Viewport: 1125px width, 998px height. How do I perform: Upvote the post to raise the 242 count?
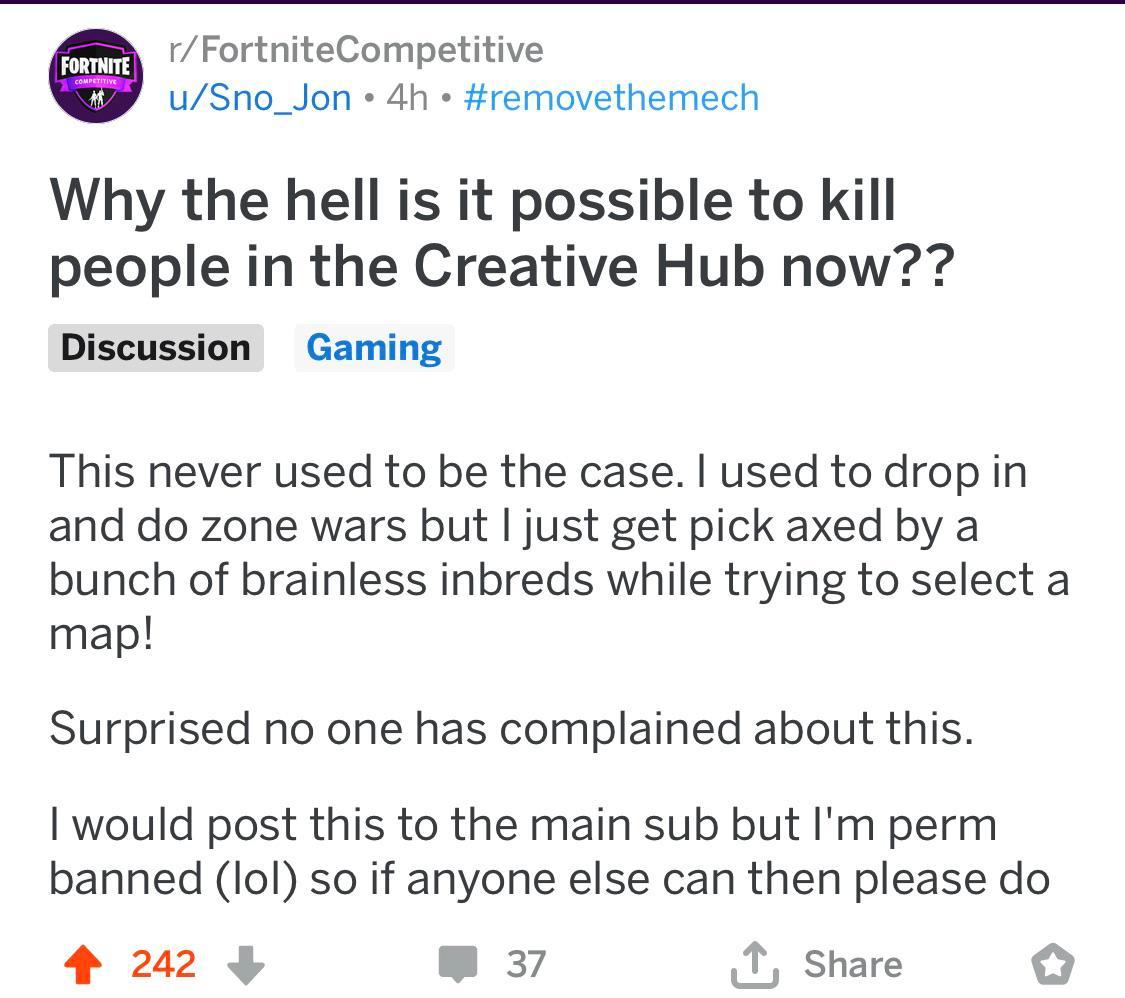click(84, 964)
